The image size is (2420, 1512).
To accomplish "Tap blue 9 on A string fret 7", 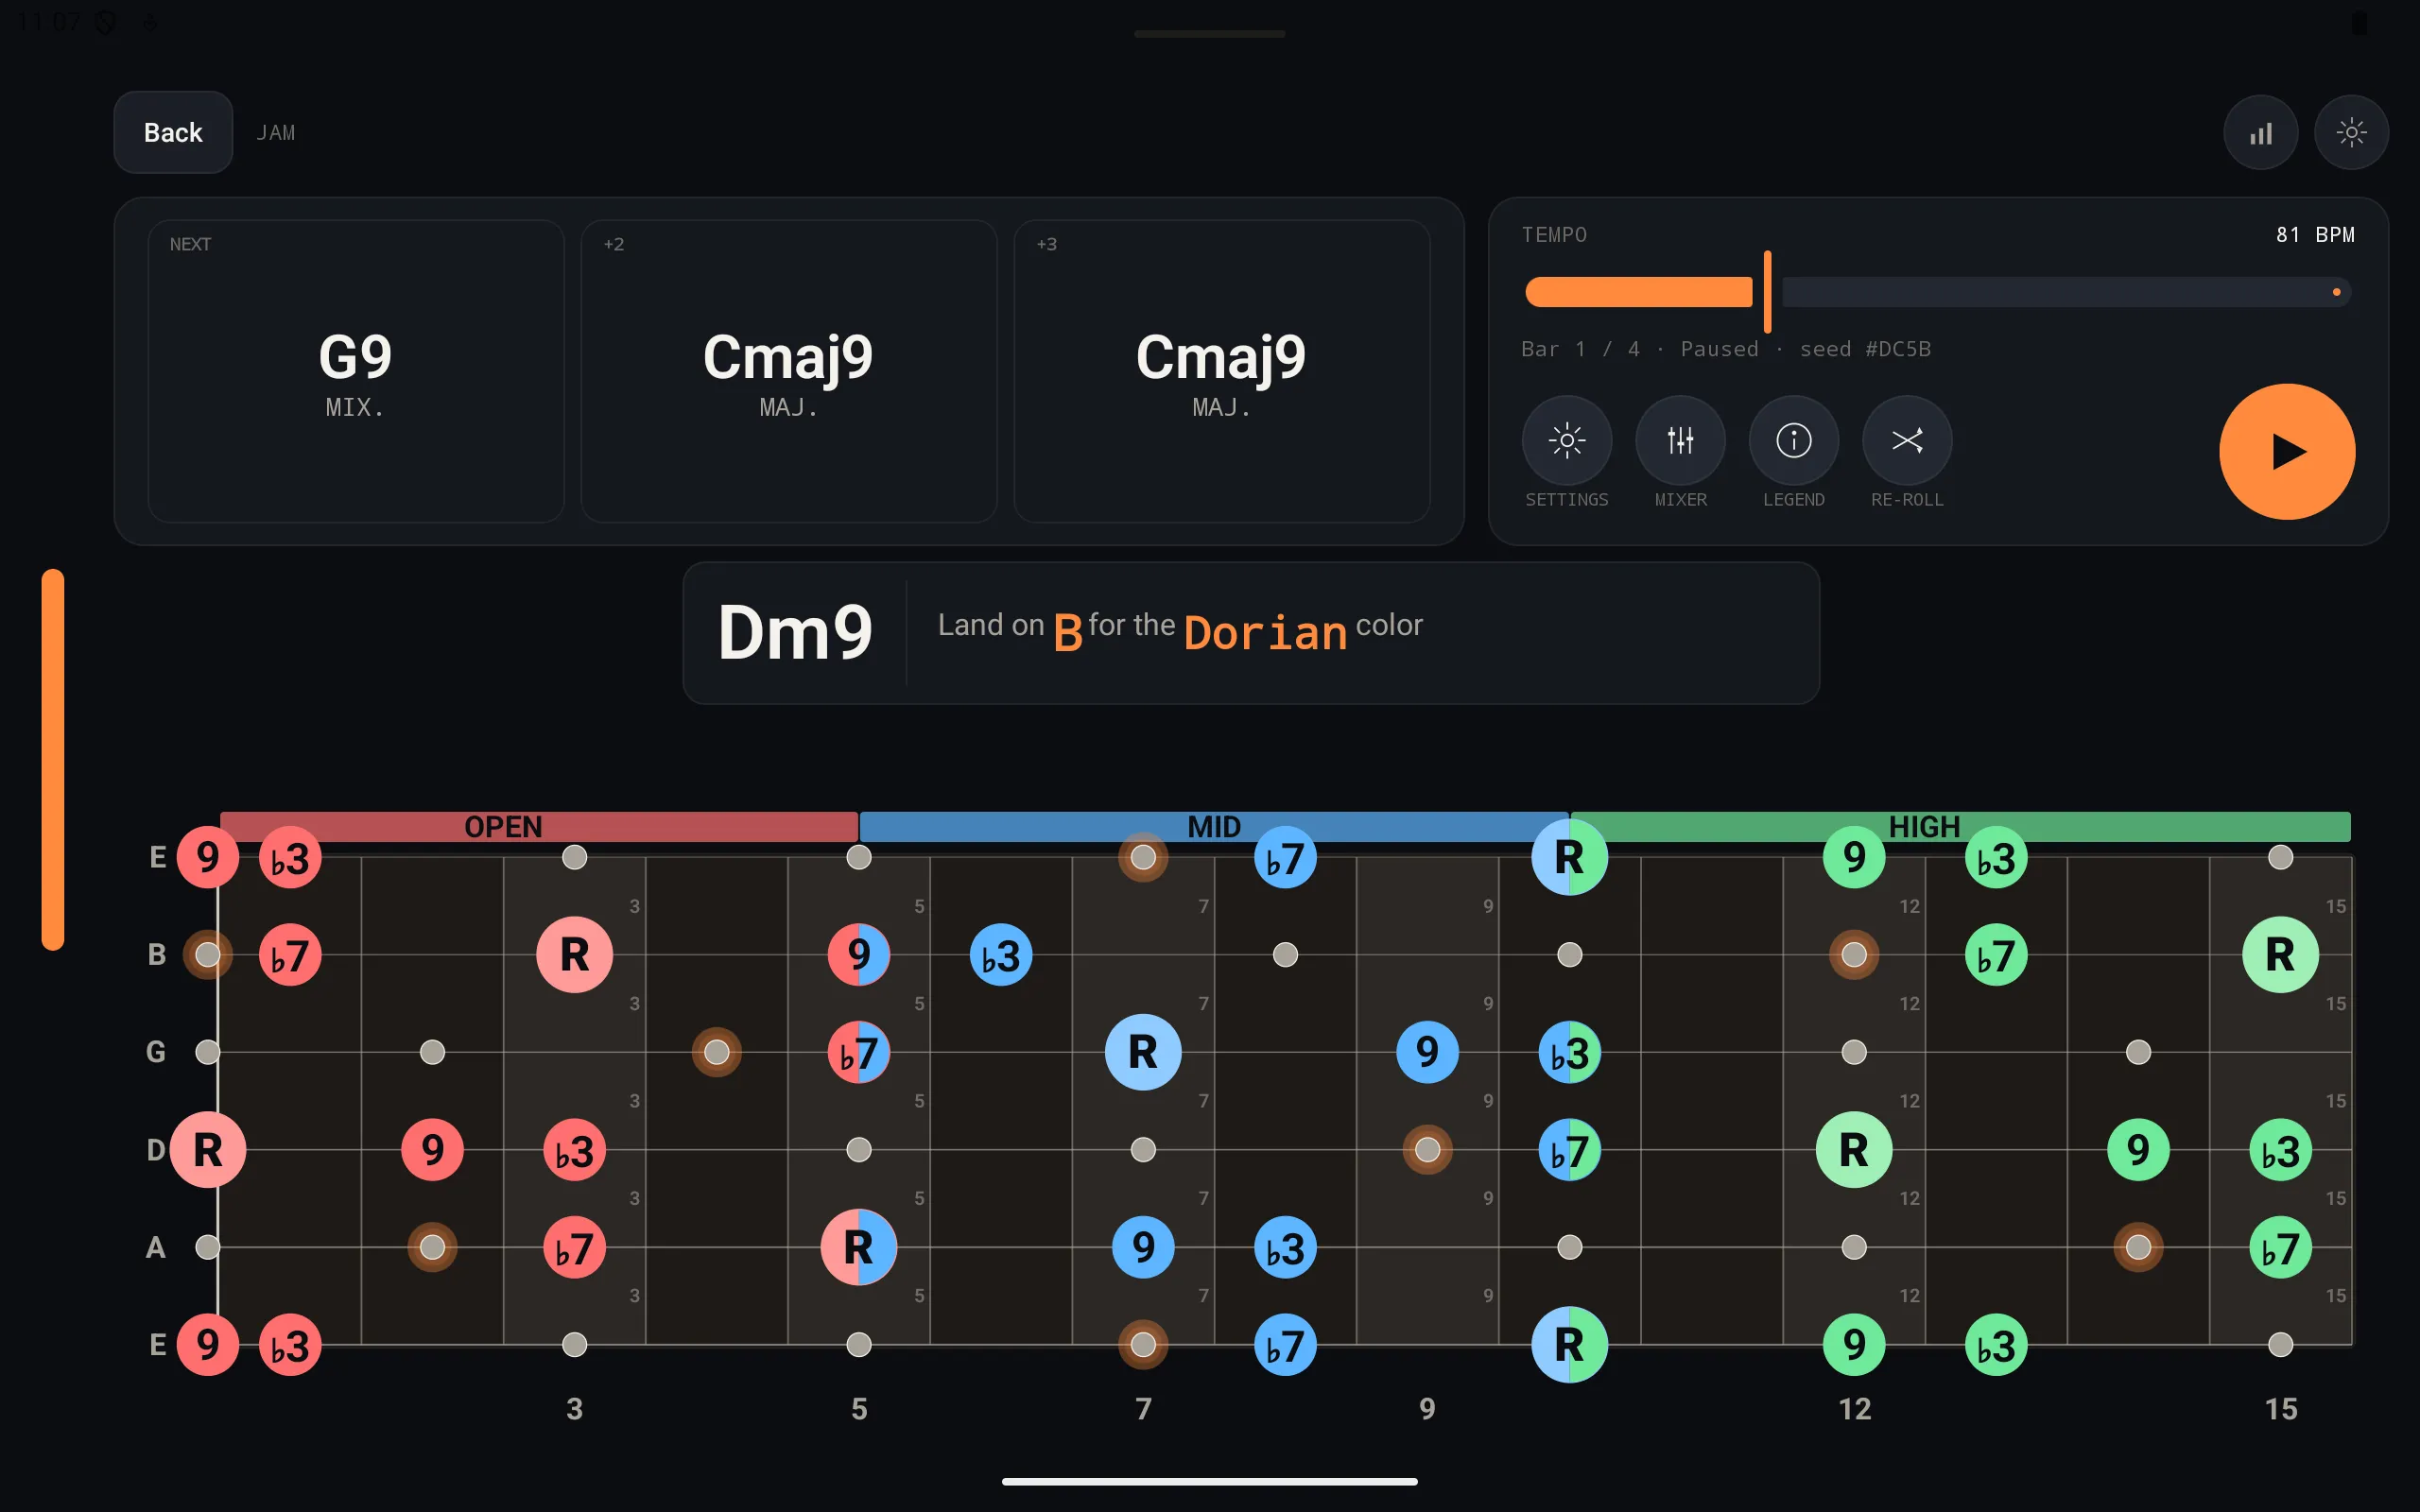I will click(x=1143, y=1247).
